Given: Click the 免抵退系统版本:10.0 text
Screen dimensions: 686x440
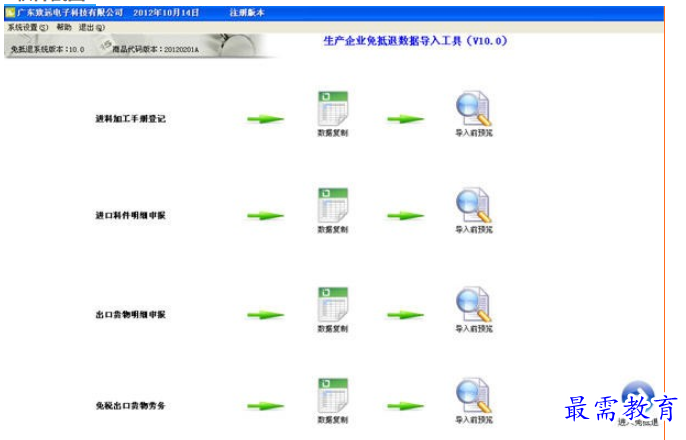Looking at the screenshot, I should 47,49.
